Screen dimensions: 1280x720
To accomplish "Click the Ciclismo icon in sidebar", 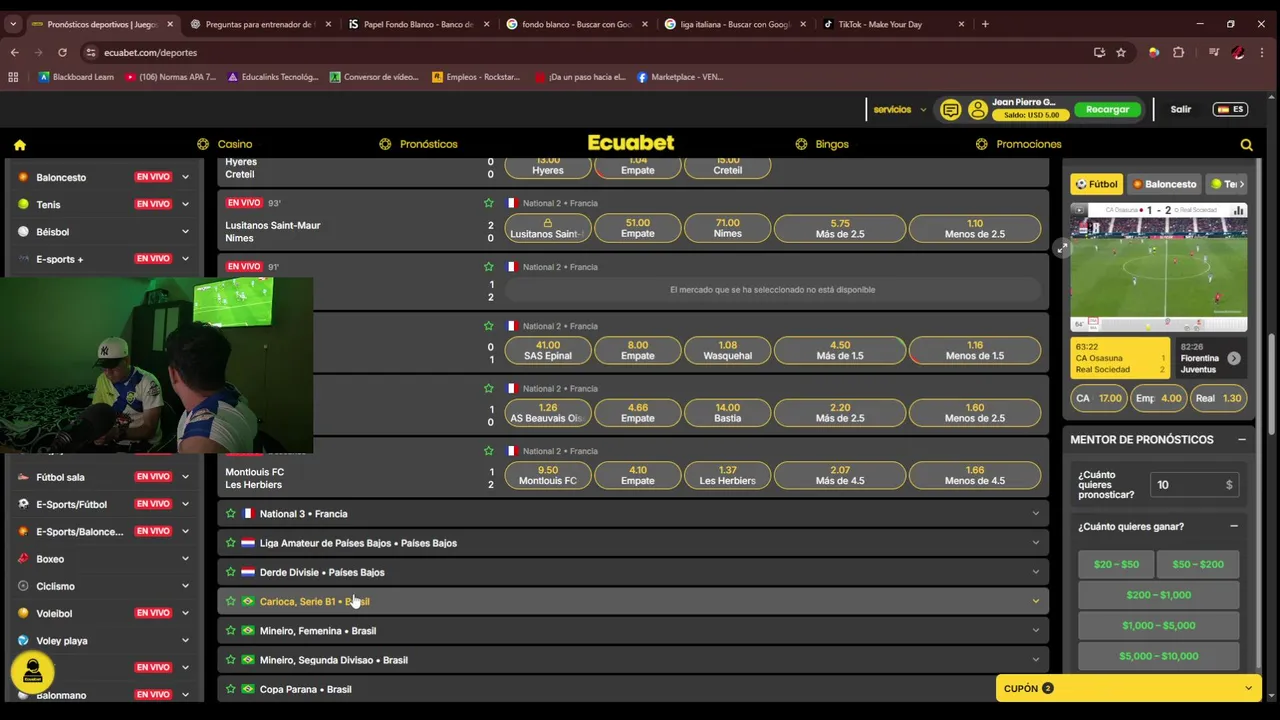I will [x=23, y=586].
